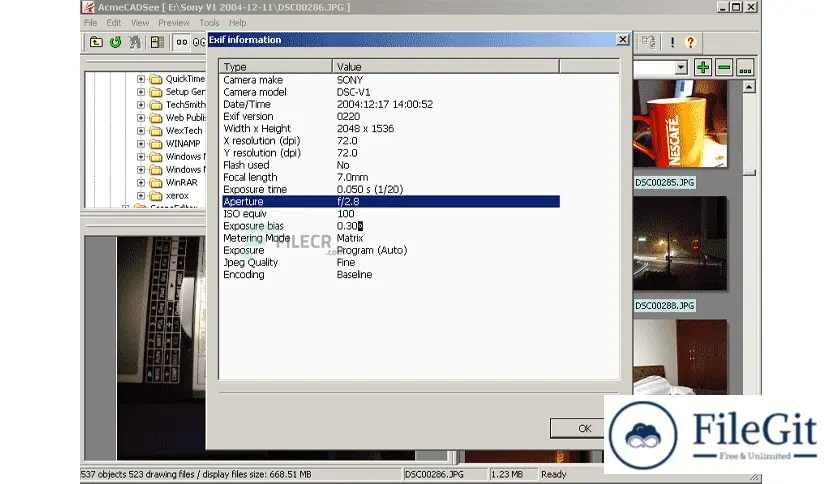Click the thumbnail scrollbar up arrow
Viewport: 836px width, 484px height.
click(x=749, y=86)
